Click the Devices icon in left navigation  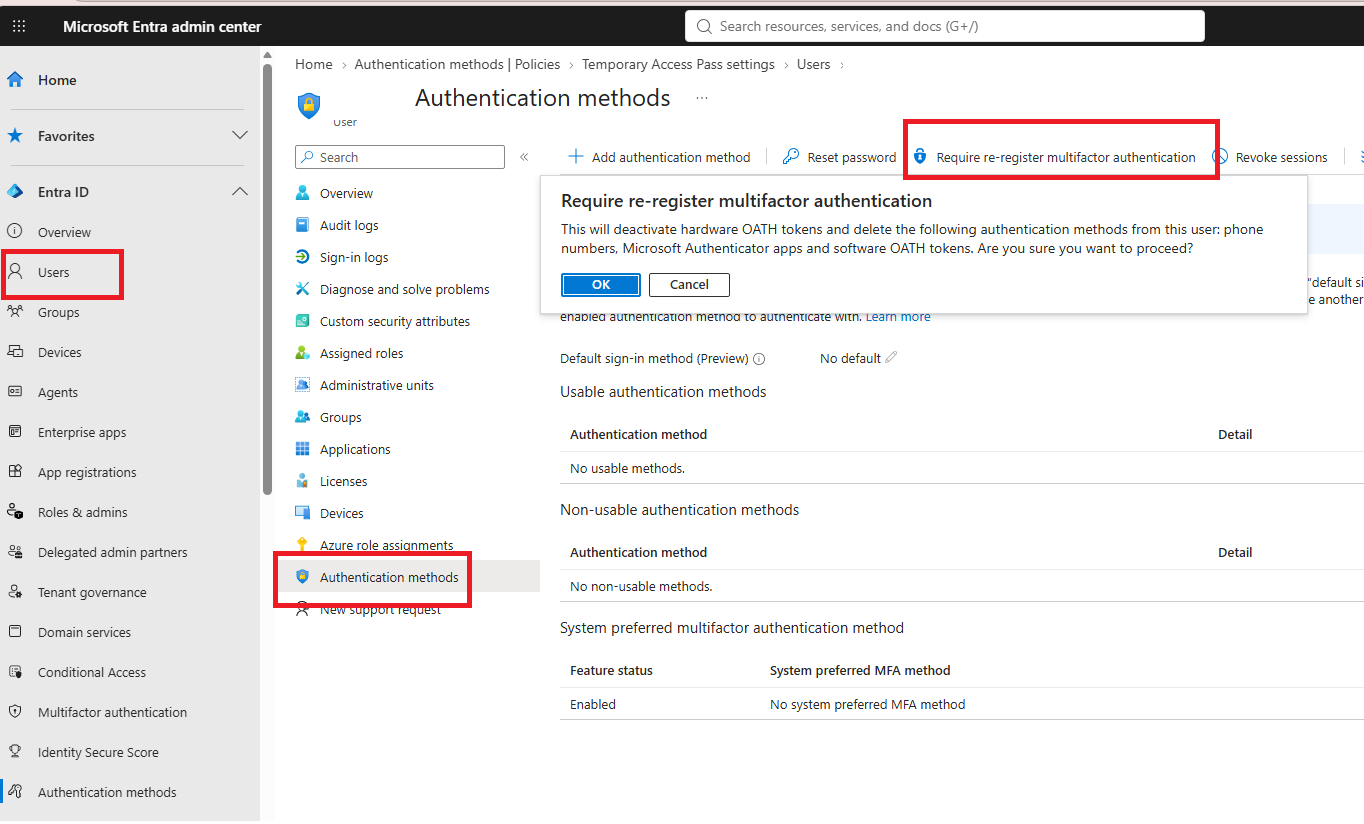15,352
